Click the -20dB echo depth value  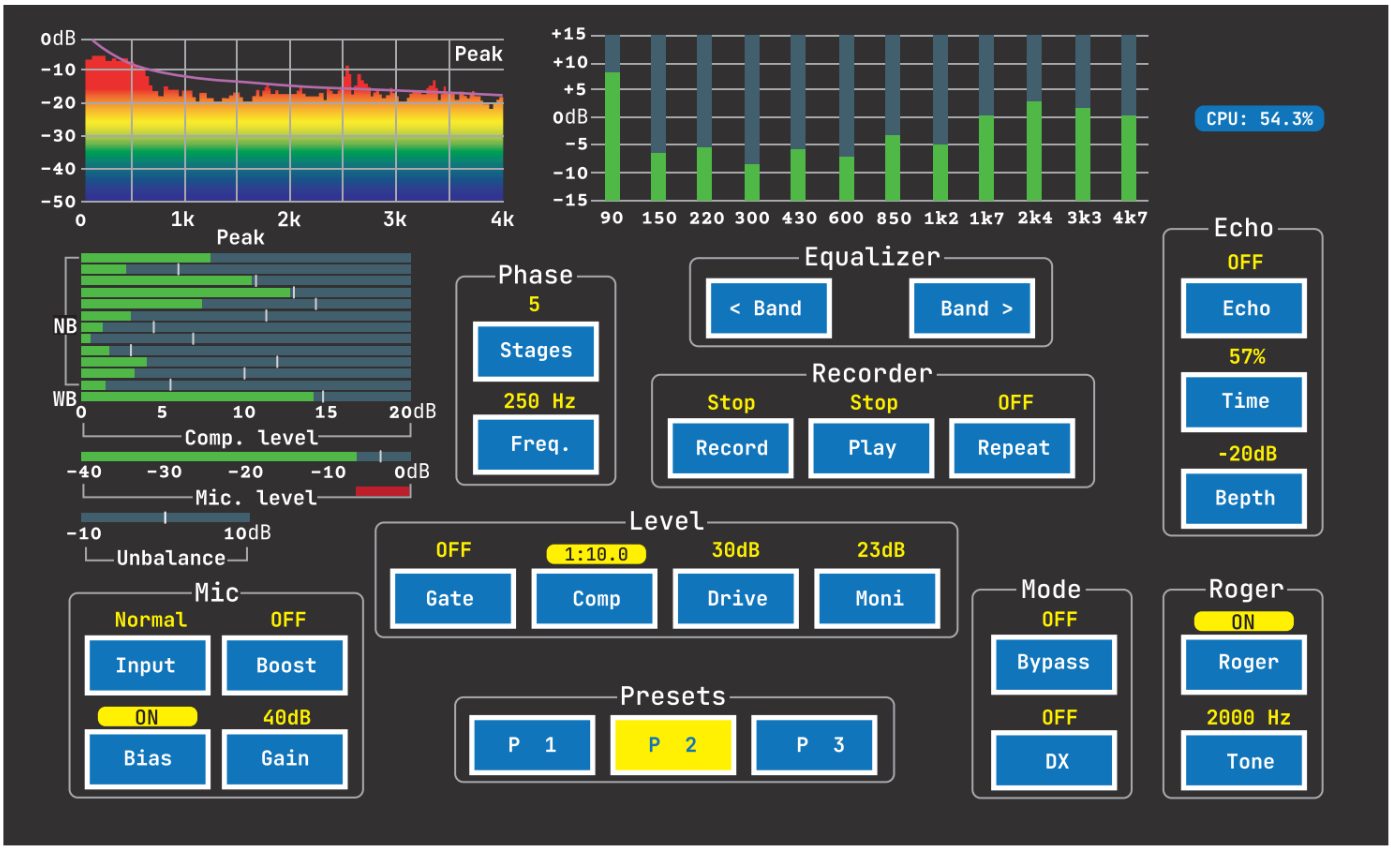pyautogui.click(x=1245, y=454)
